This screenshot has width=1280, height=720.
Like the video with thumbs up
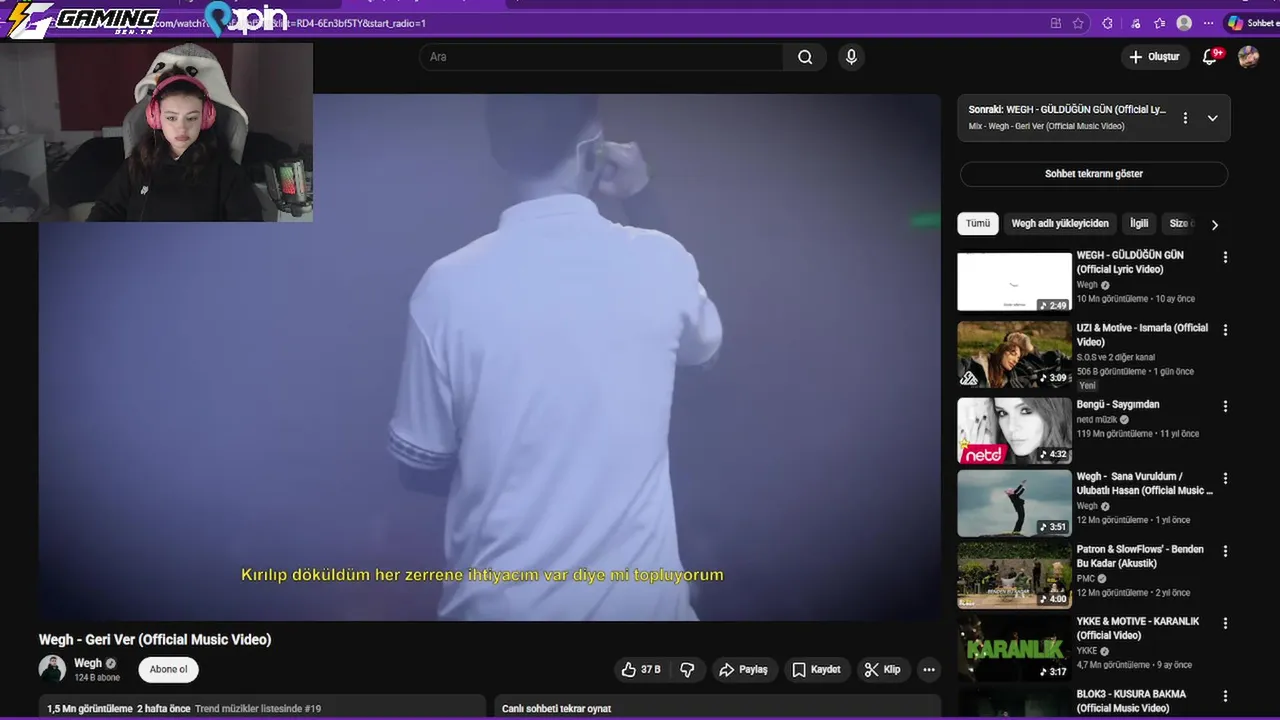(x=629, y=670)
